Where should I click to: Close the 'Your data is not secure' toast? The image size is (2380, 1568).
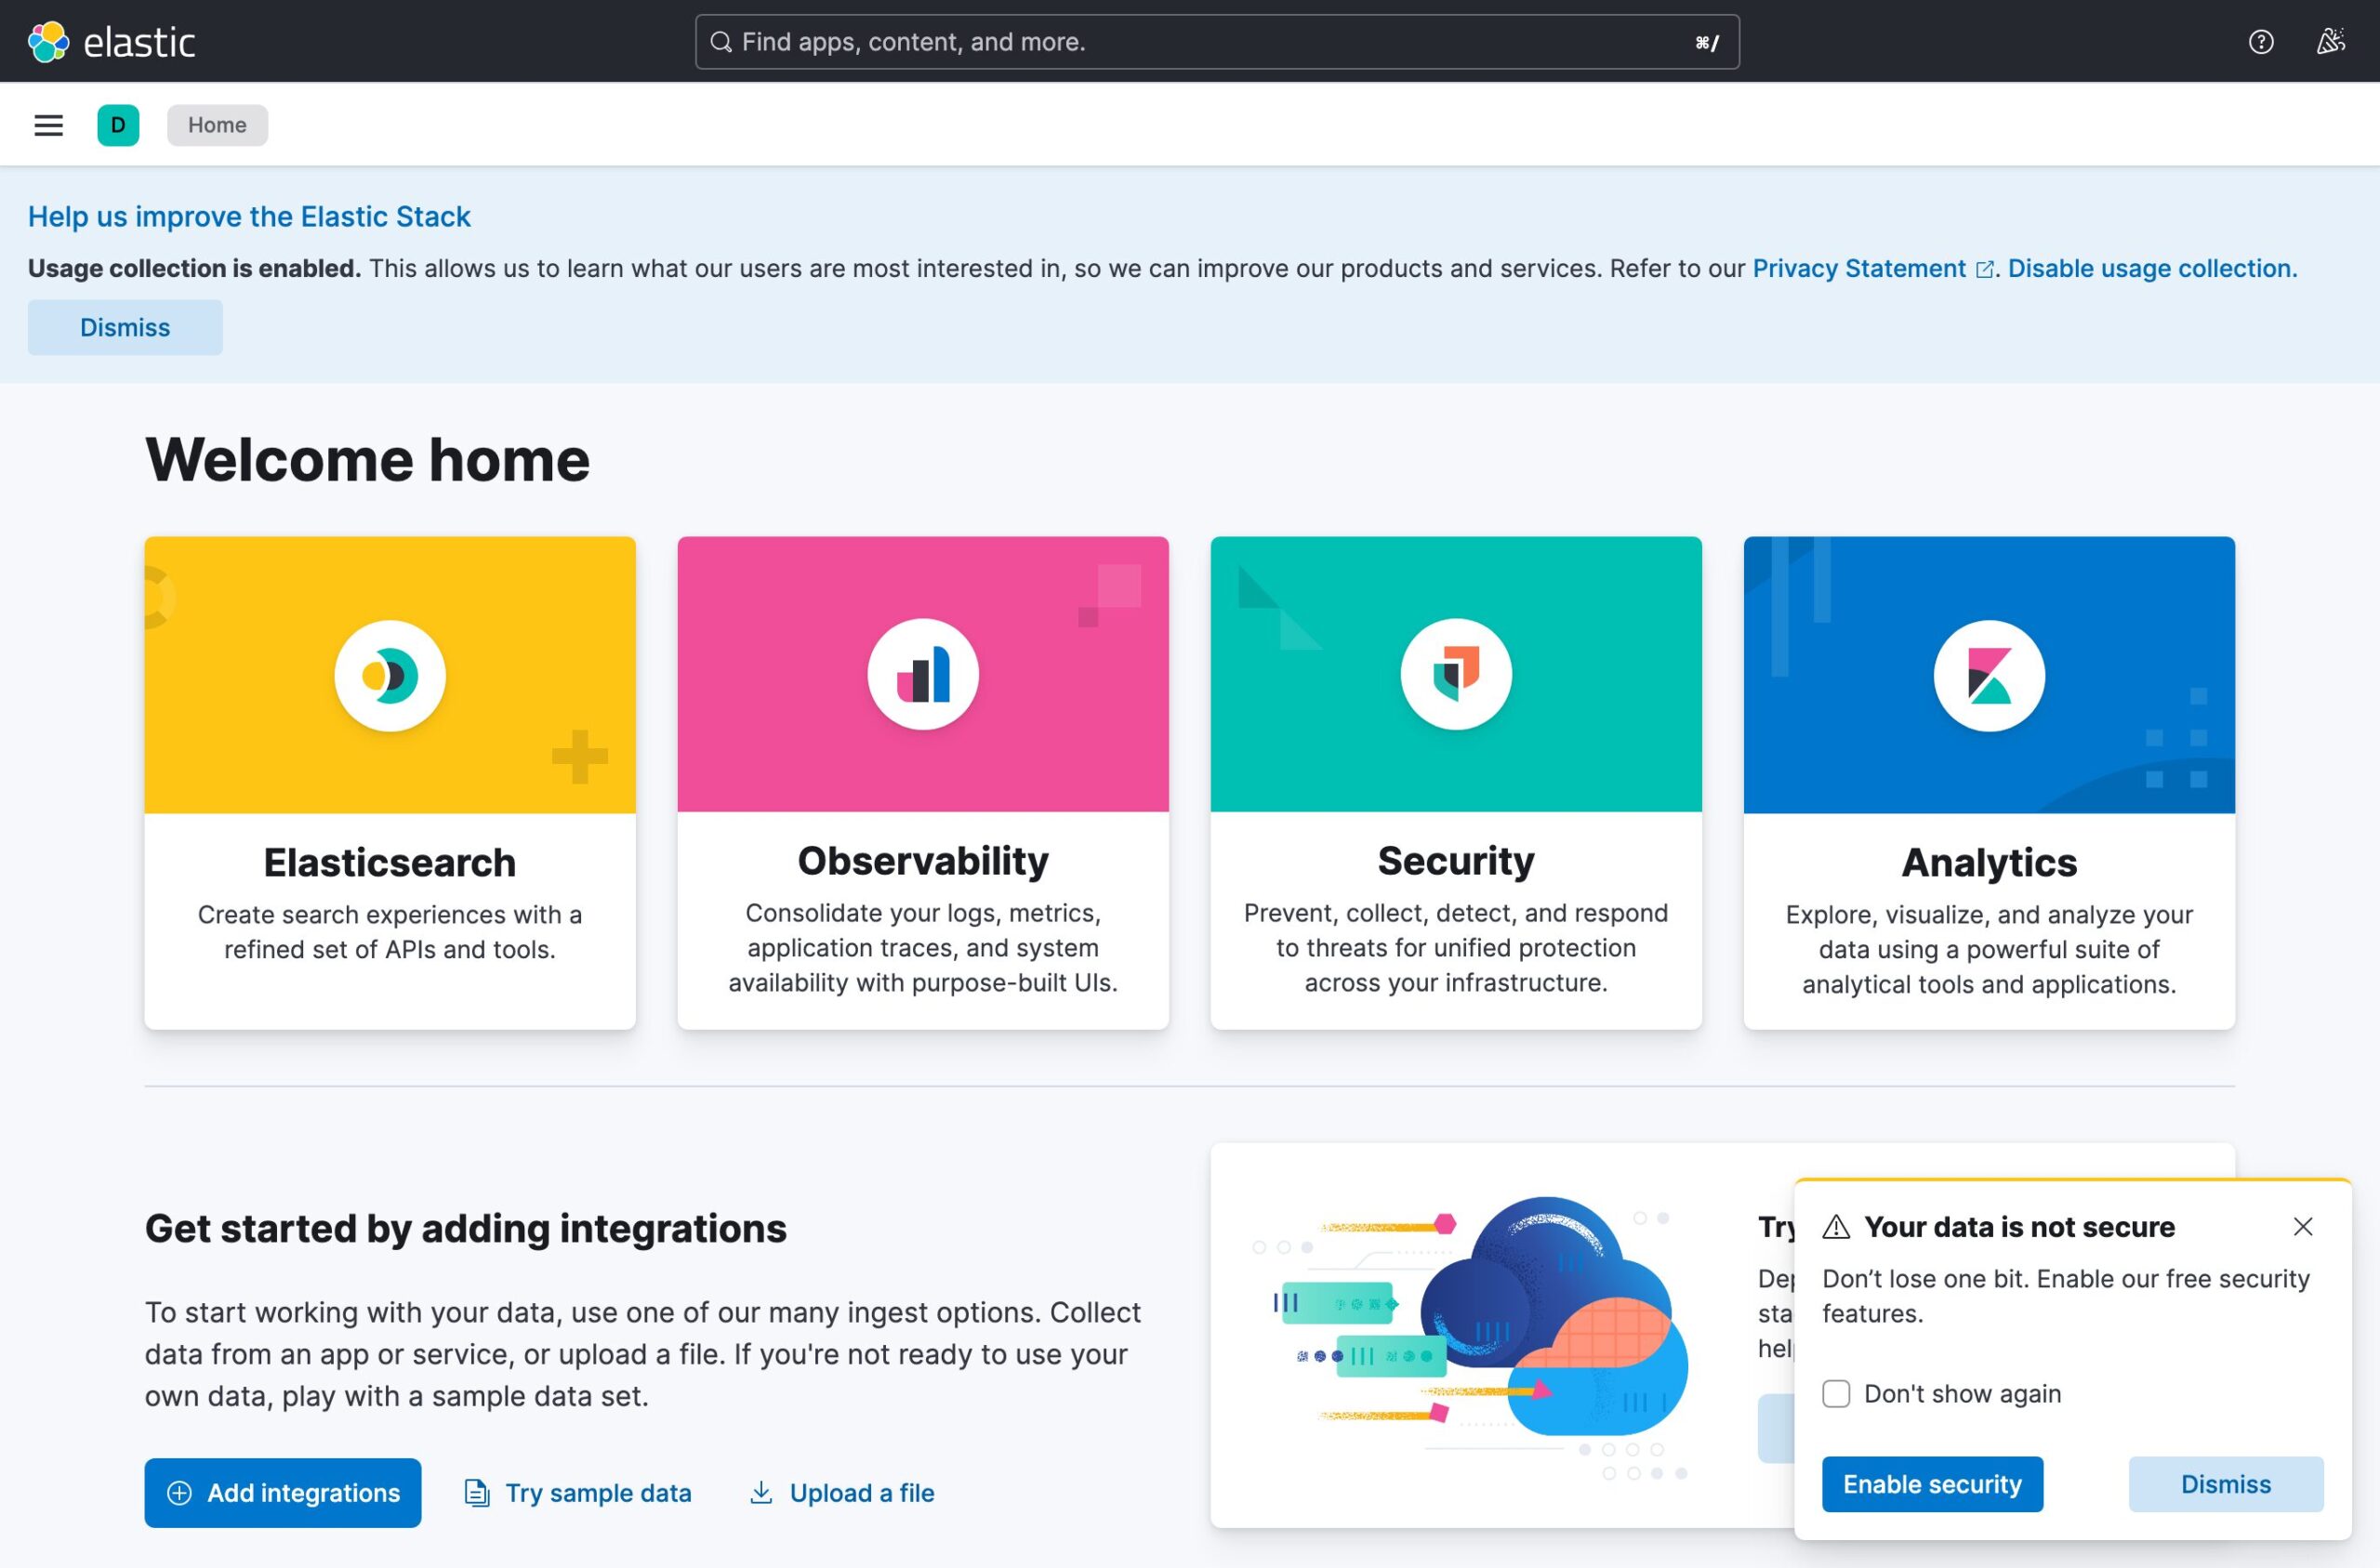[x=2303, y=1227]
